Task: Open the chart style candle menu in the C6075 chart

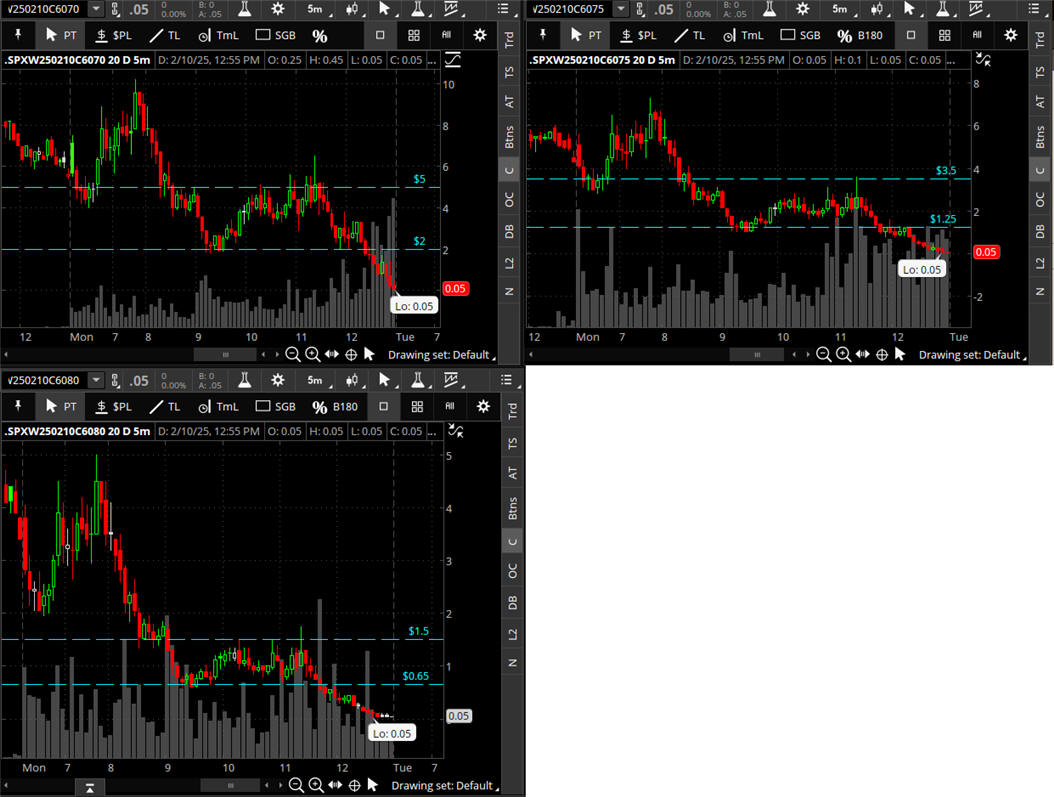Action: tap(877, 9)
